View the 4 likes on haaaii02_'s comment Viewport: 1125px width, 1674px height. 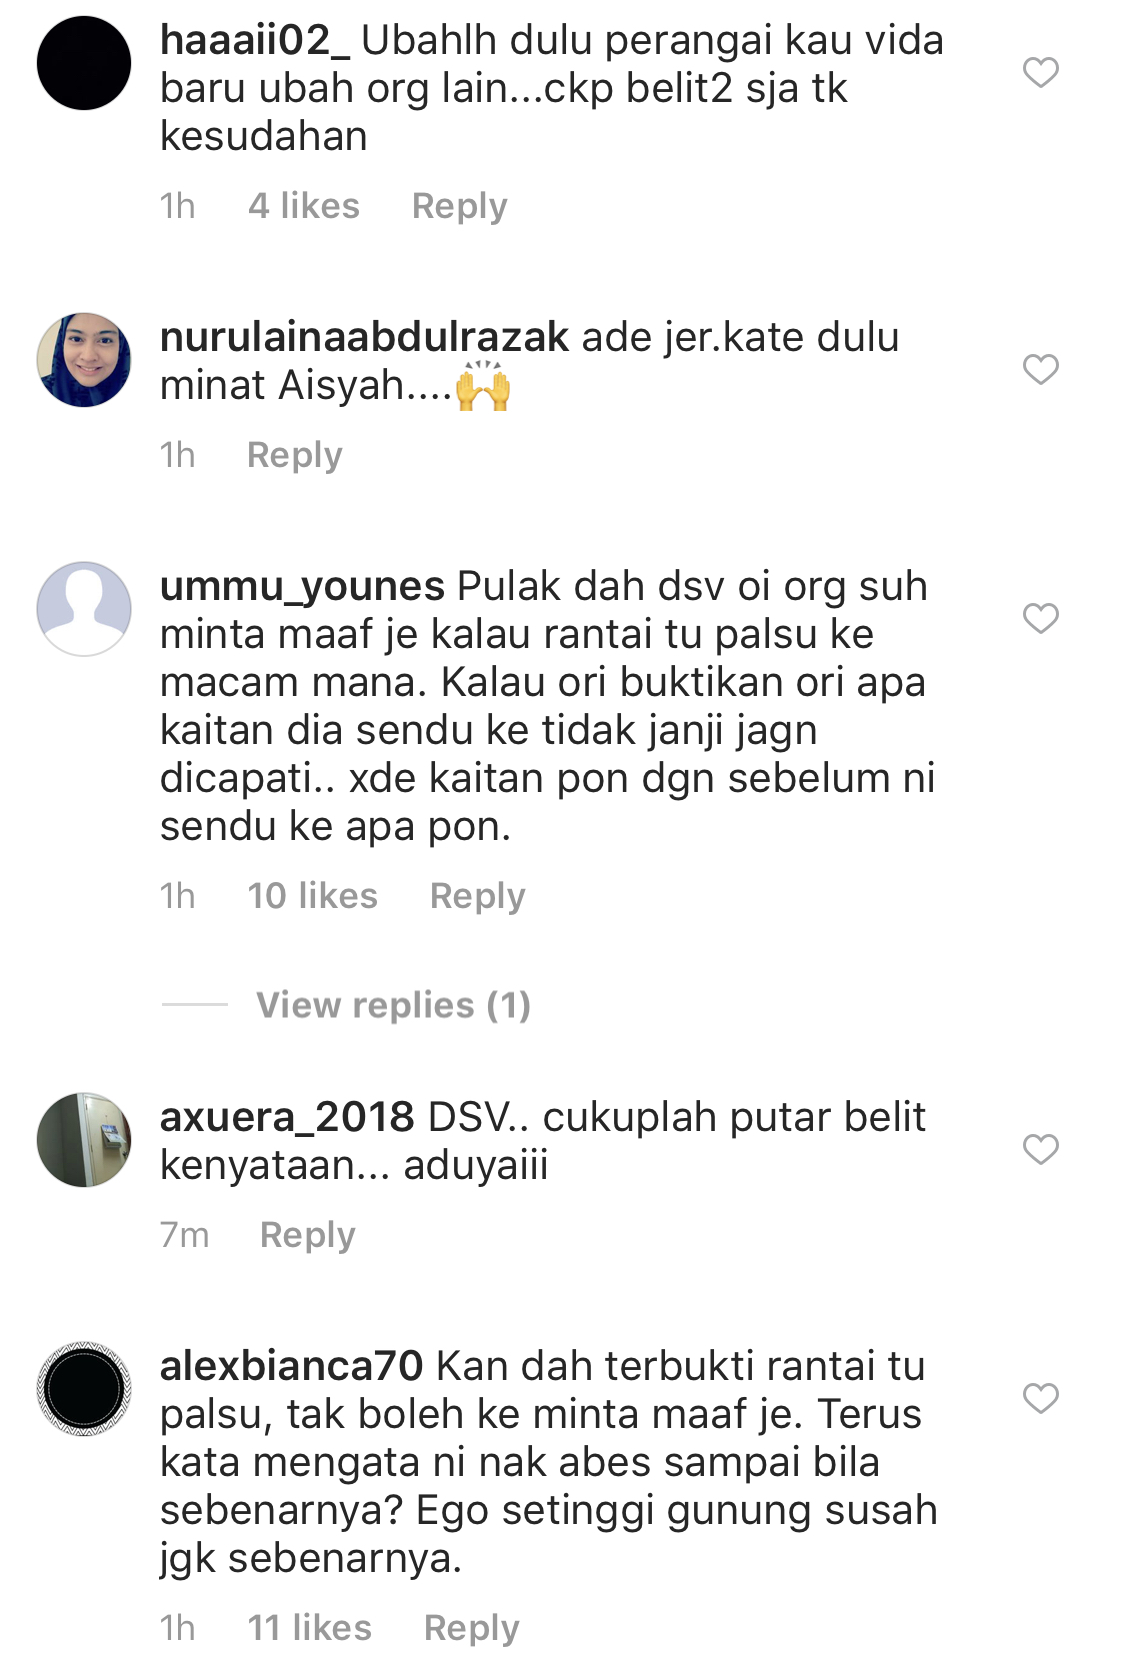pyautogui.click(x=304, y=206)
